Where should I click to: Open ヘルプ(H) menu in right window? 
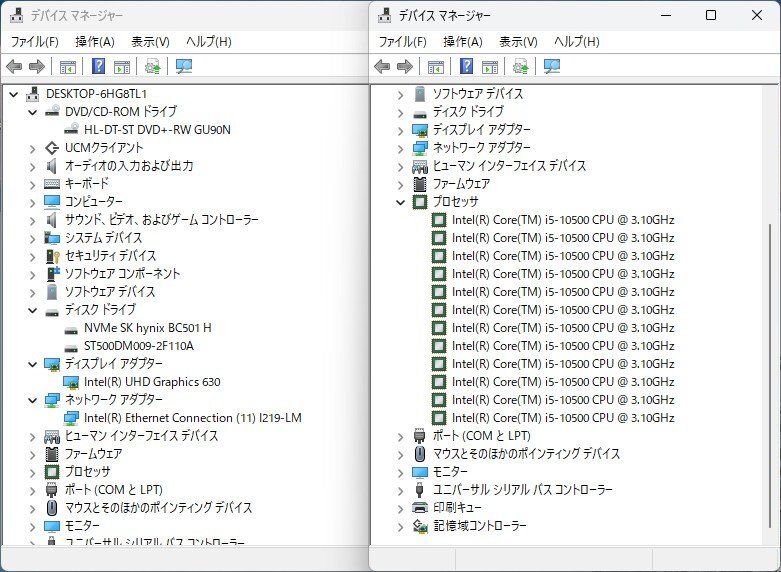click(x=577, y=42)
